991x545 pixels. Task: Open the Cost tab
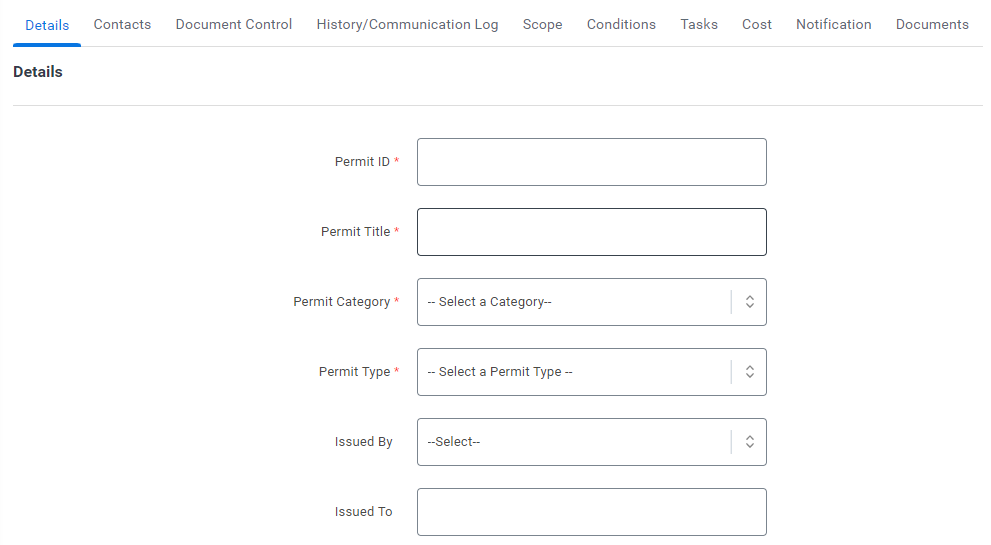tap(757, 25)
